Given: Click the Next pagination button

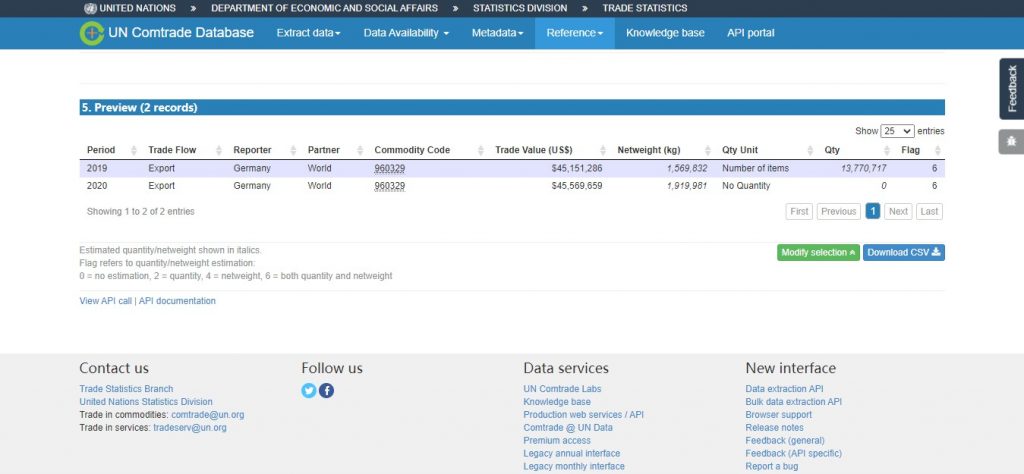Looking at the screenshot, I should 899,212.
